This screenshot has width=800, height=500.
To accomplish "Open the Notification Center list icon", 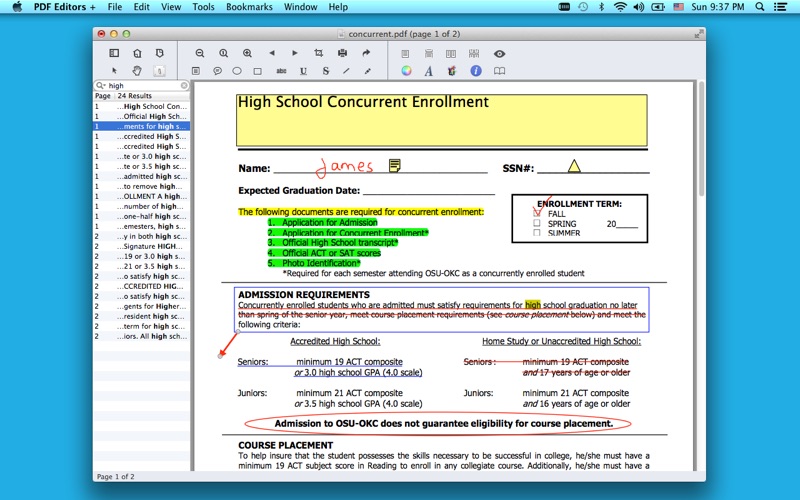I will tap(780, 7).
